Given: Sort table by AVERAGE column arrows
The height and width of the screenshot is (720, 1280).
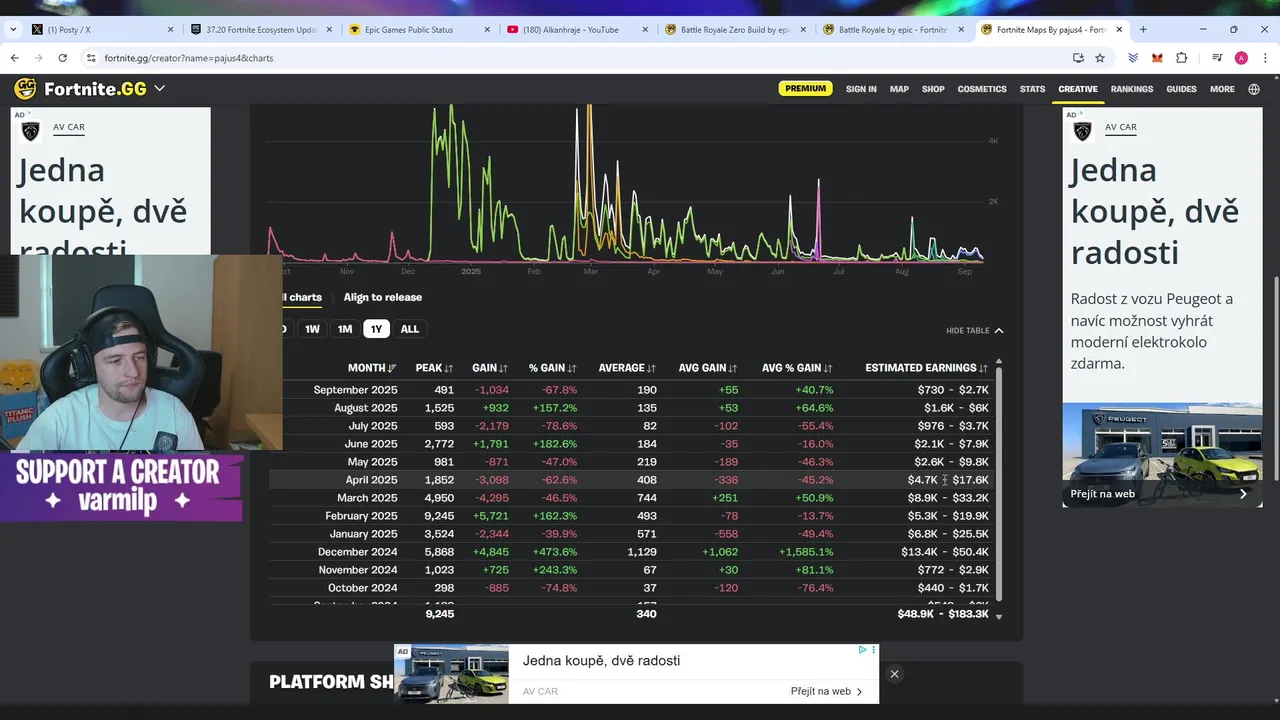Looking at the screenshot, I should tap(651, 368).
